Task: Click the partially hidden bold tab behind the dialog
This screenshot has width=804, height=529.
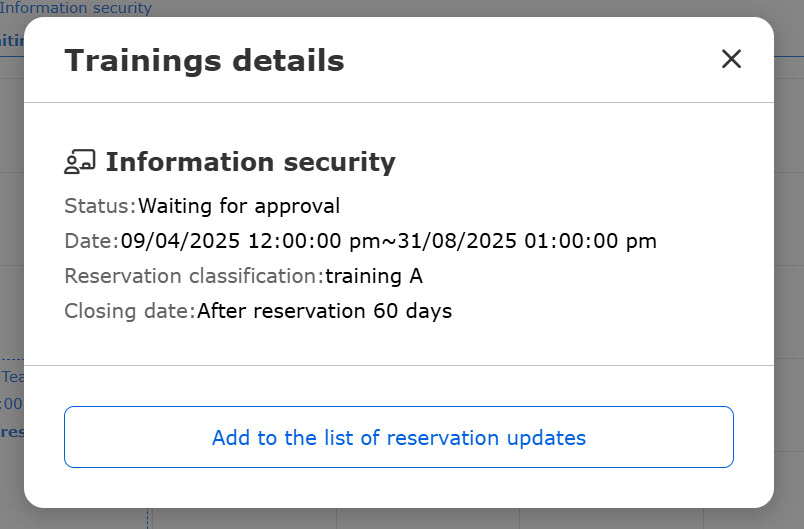Action: click(x=12, y=40)
